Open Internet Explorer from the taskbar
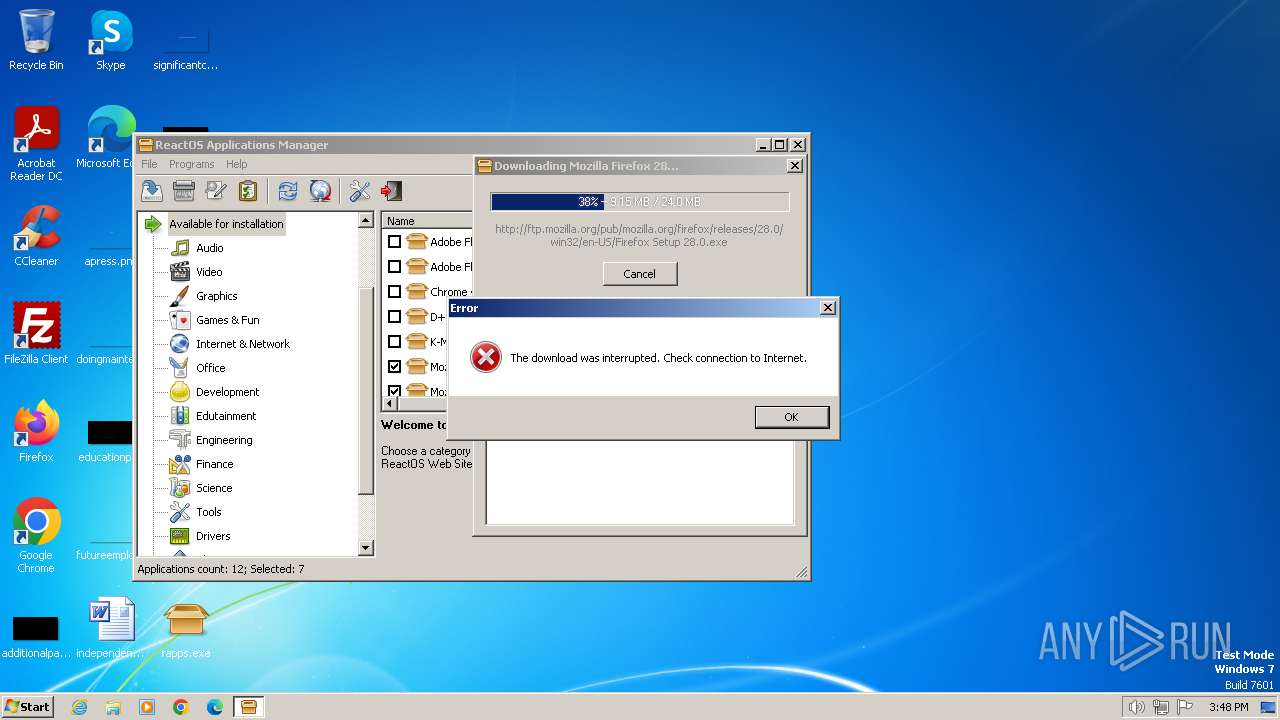1280x720 pixels. click(x=79, y=707)
